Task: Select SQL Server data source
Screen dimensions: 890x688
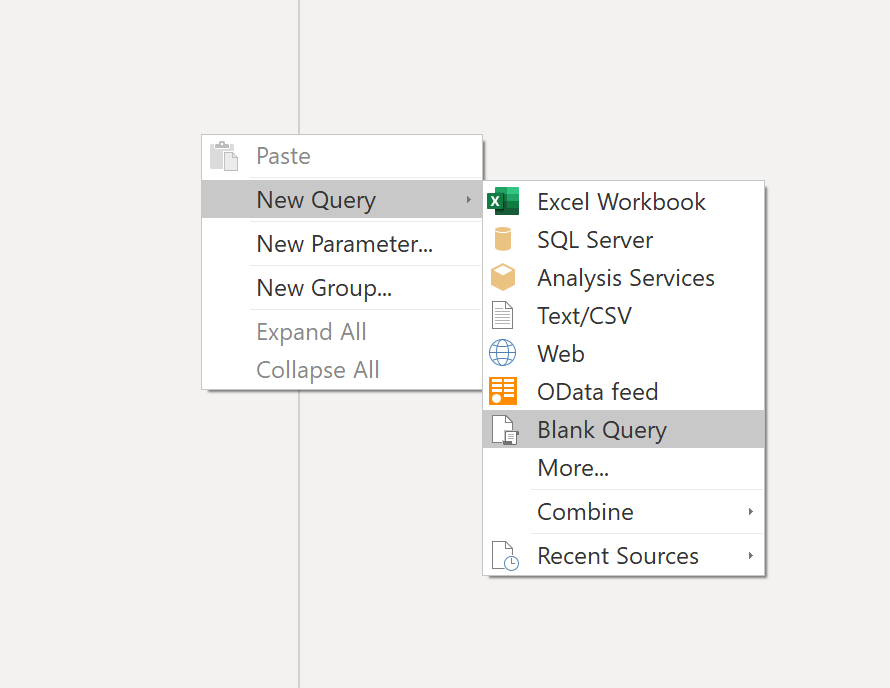Action: tap(623, 240)
